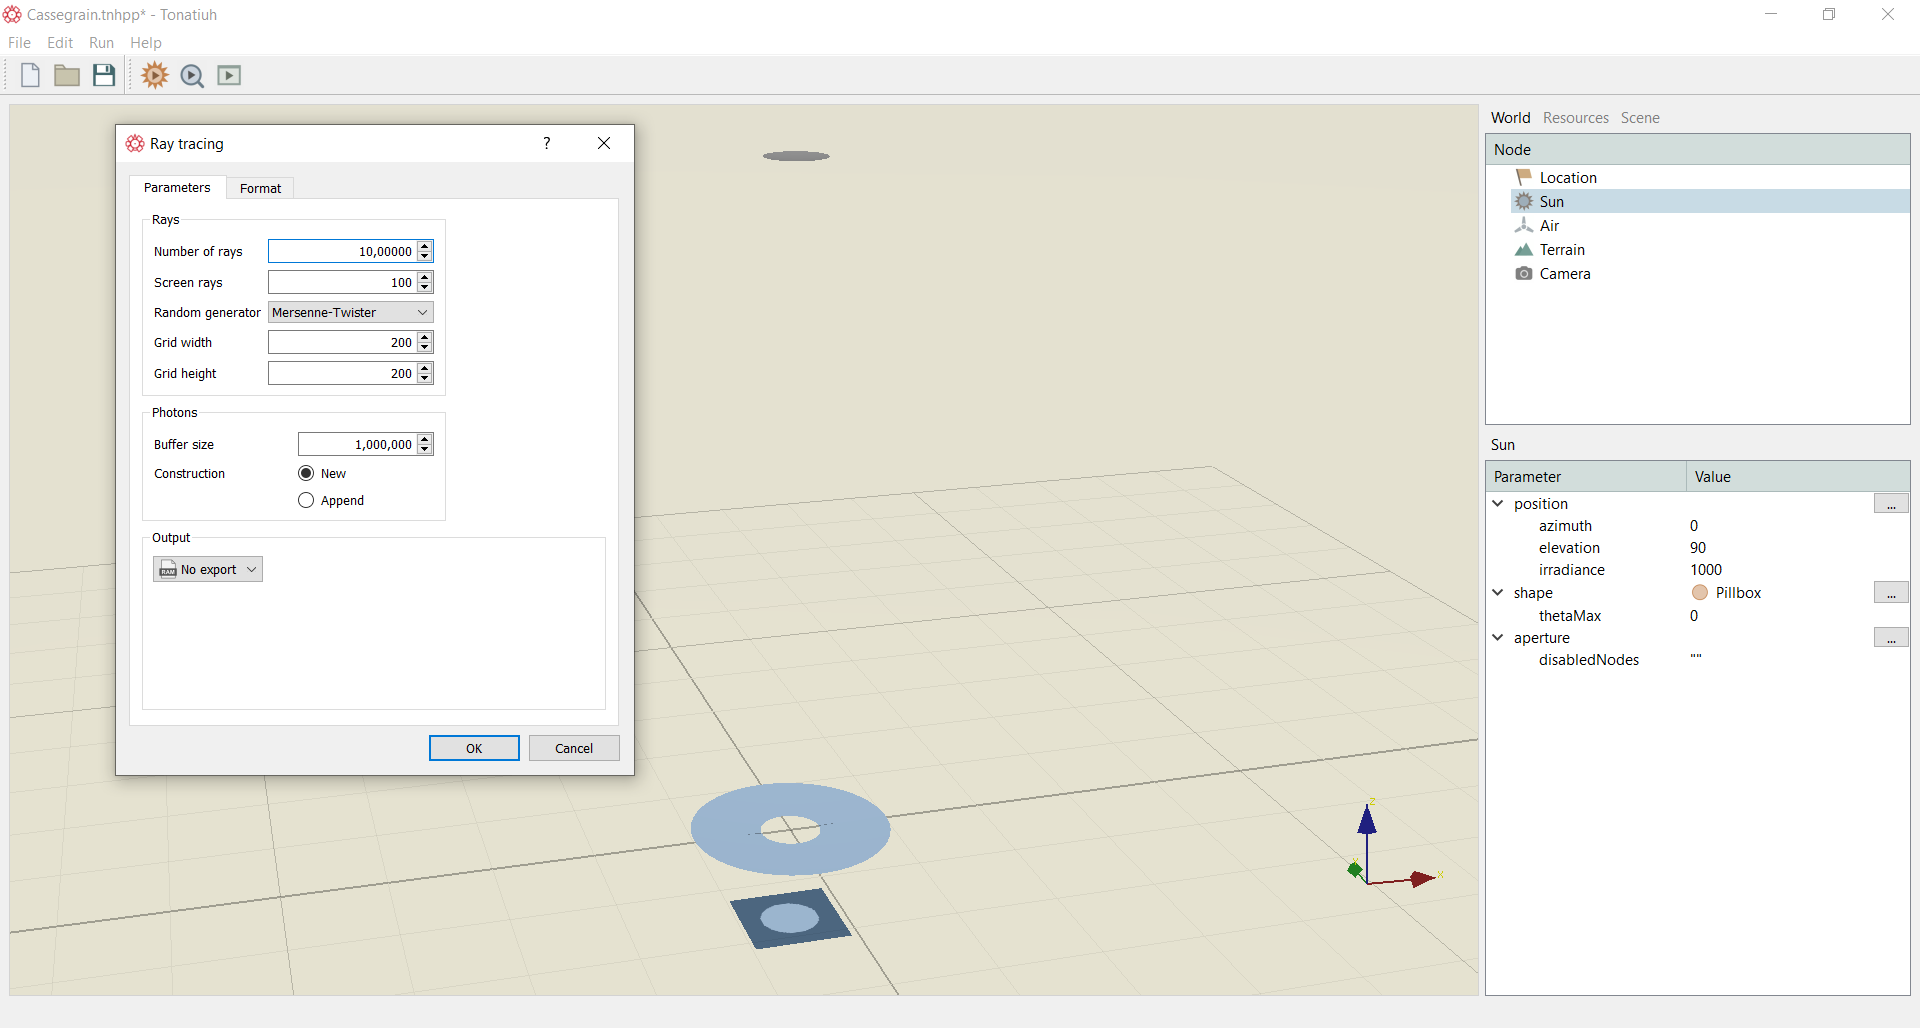Screen dimensions: 1922x1028
Task: Select the Terrain node in the tree
Action: (1562, 249)
